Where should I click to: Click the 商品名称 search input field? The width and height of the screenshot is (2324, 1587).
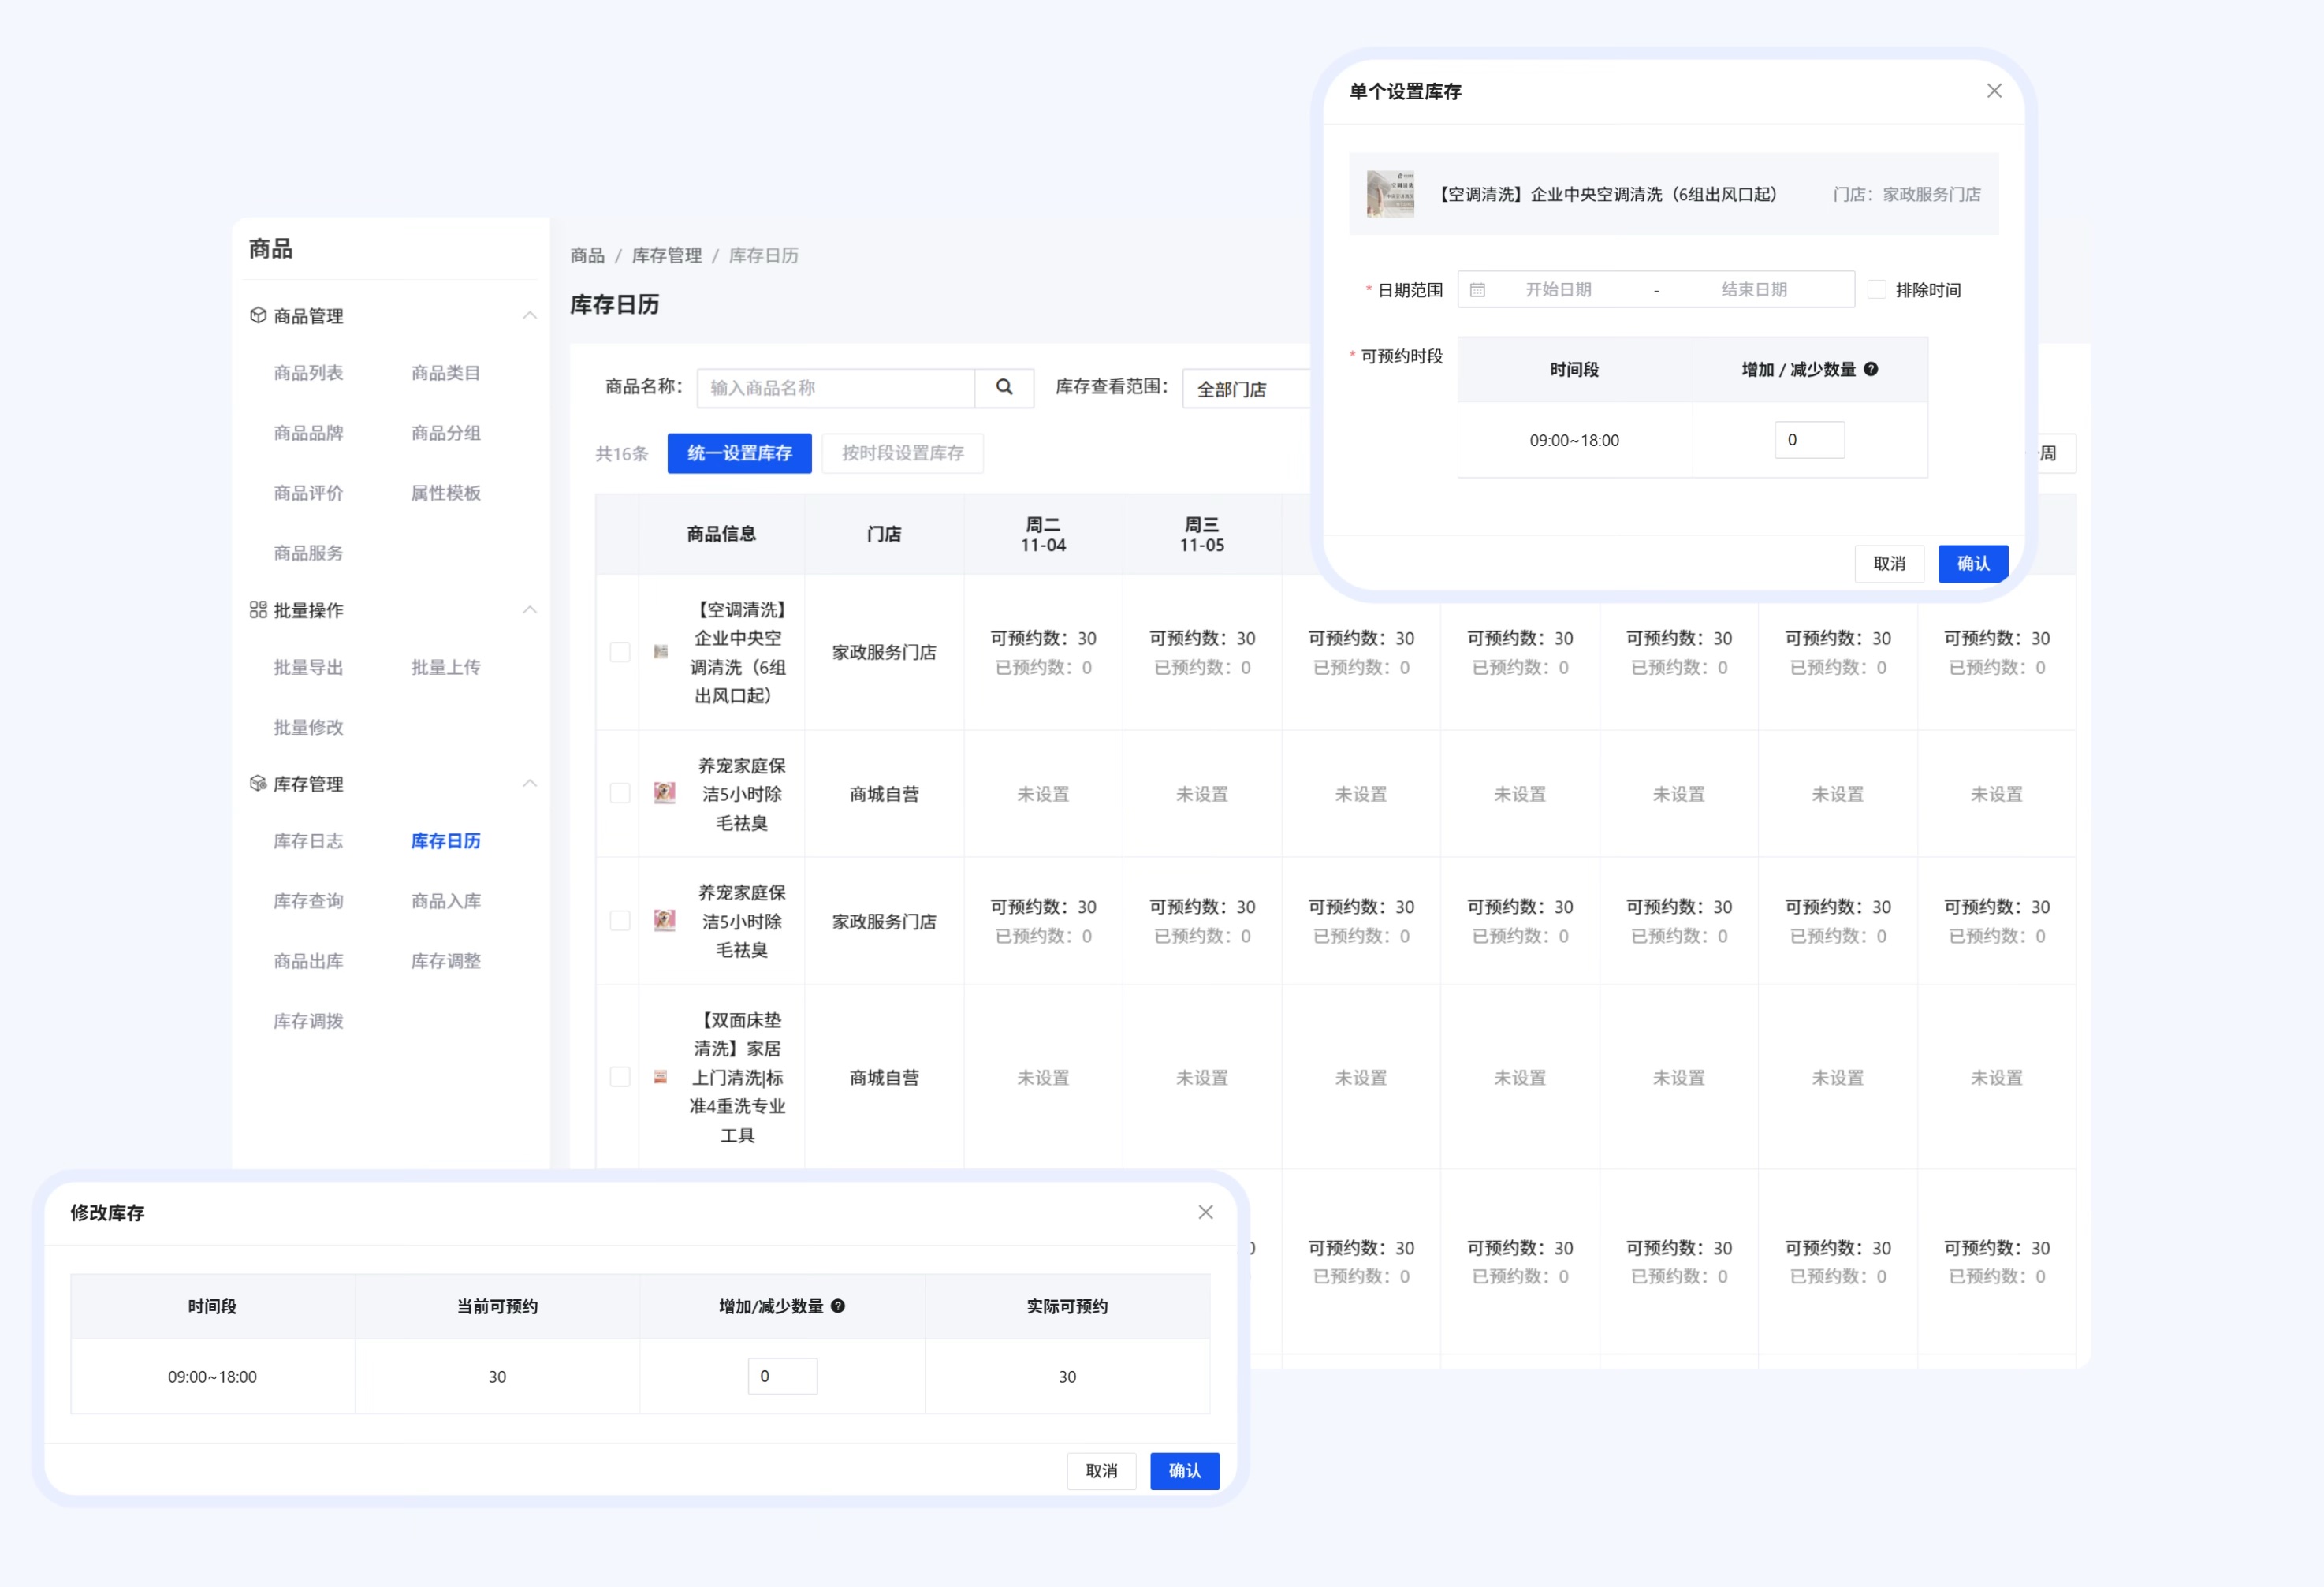pyautogui.click(x=835, y=387)
